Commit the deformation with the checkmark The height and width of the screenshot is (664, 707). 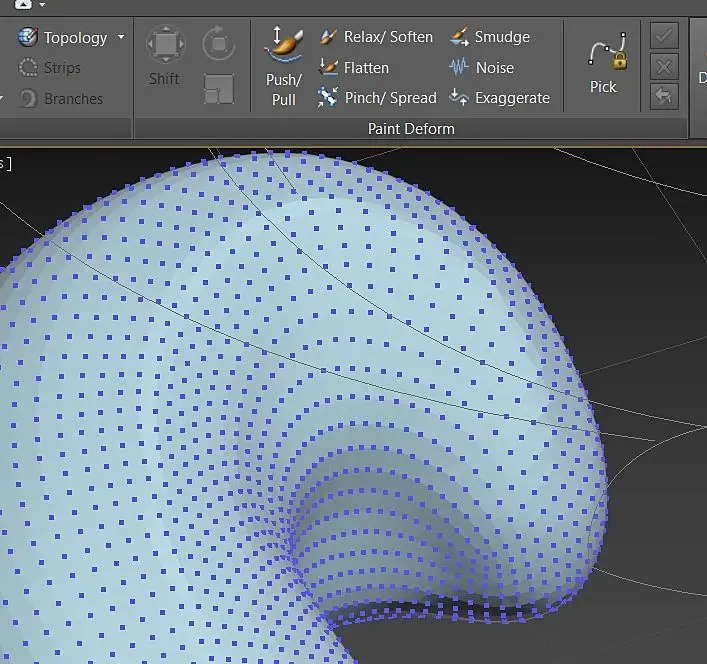point(663,36)
